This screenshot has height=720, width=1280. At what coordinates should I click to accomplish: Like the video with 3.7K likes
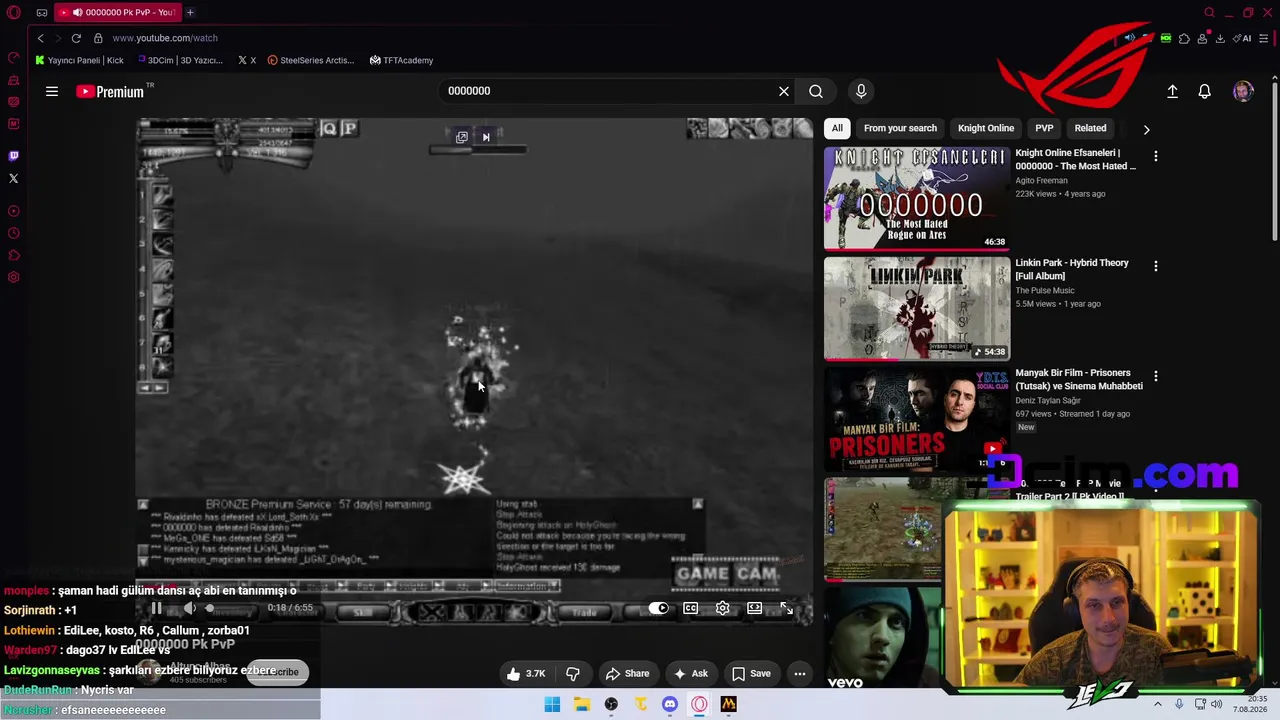[x=527, y=674]
